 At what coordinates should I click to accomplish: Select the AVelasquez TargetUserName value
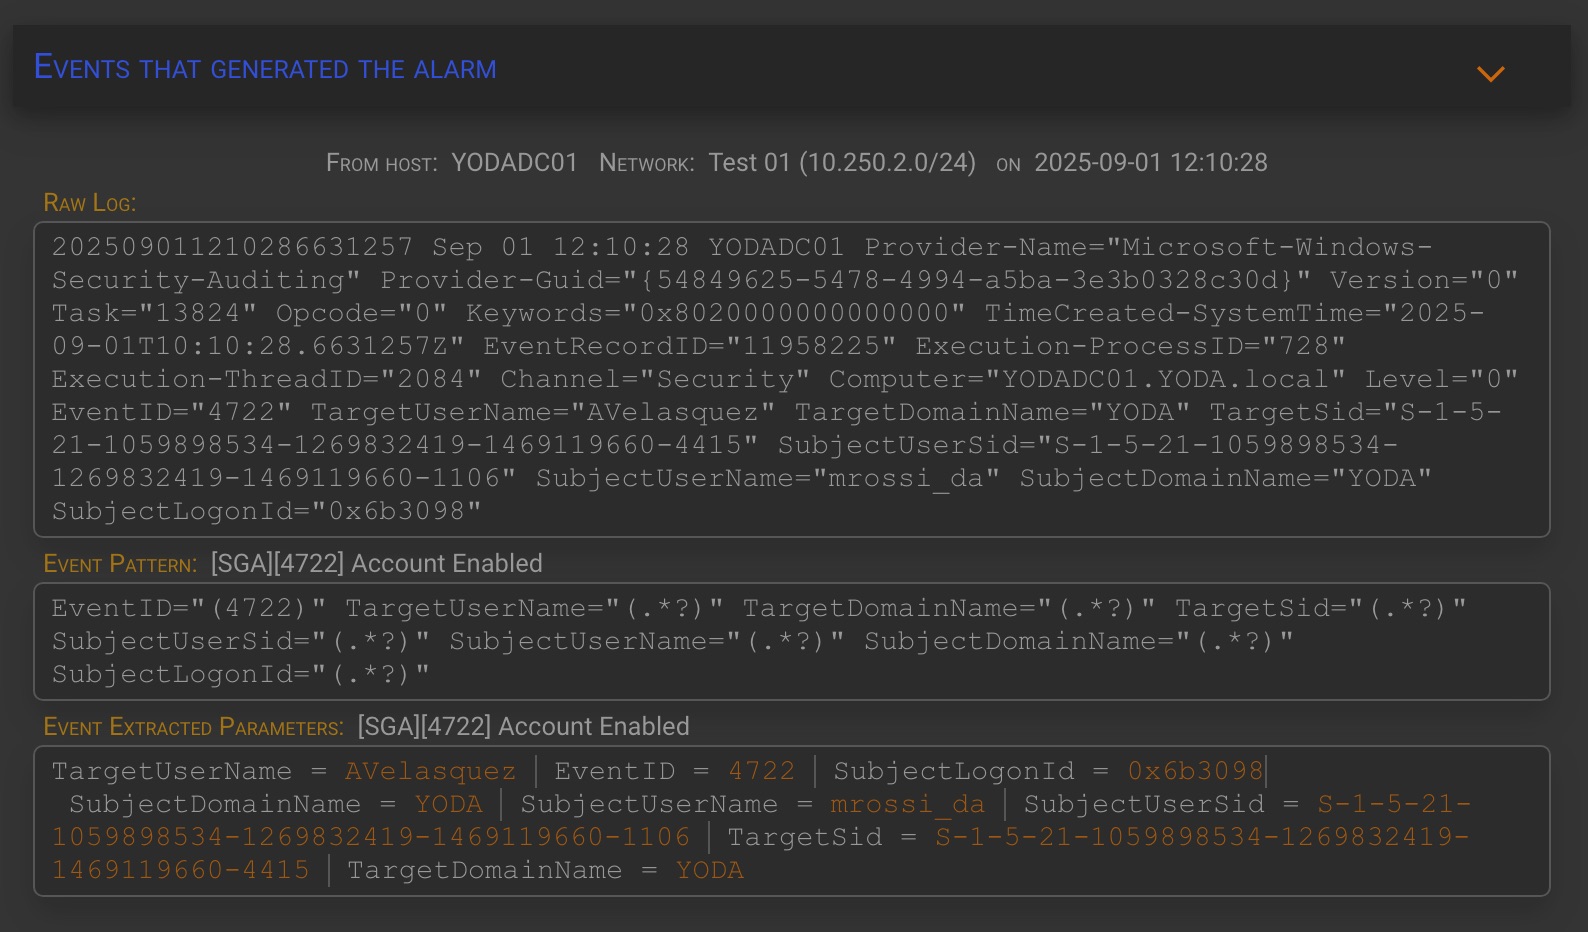430,771
